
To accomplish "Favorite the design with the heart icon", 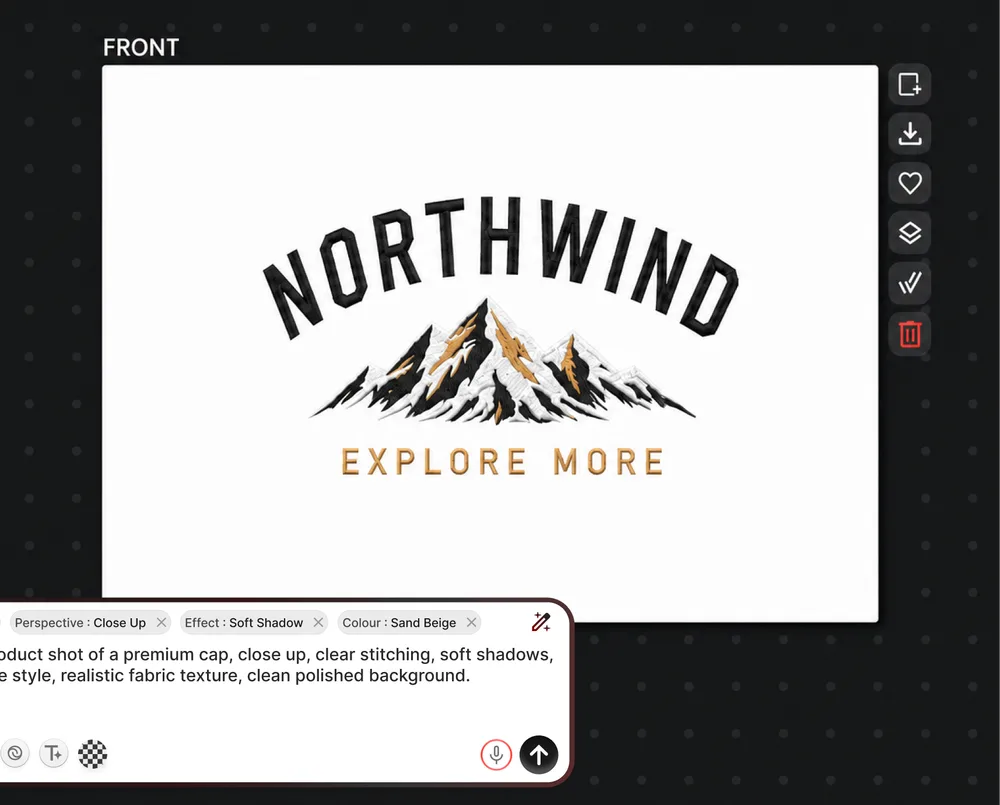I will 909,183.
